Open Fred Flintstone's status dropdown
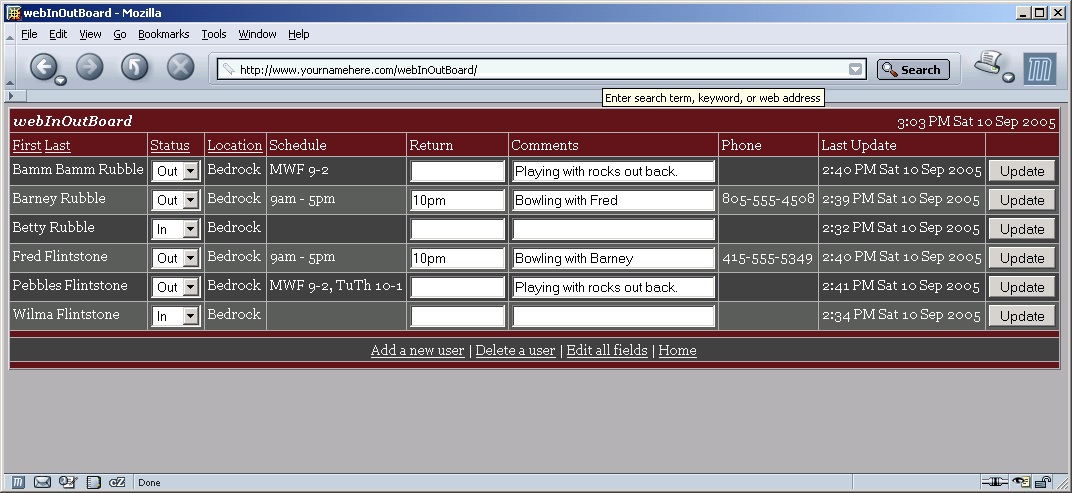 176,258
